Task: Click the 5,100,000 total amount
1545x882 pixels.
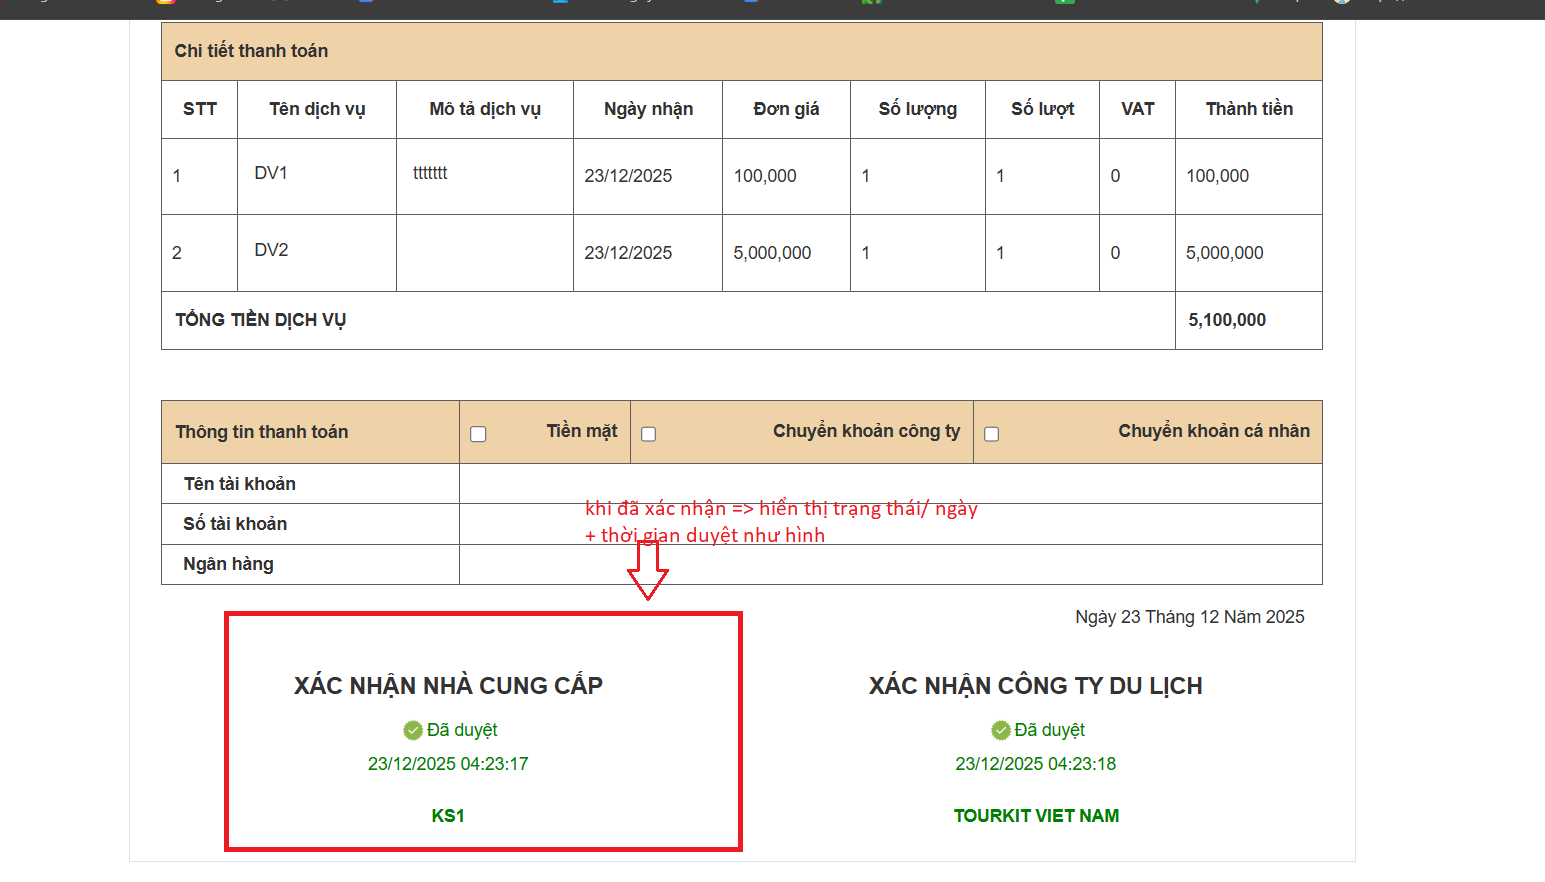Action: pos(1226,320)
